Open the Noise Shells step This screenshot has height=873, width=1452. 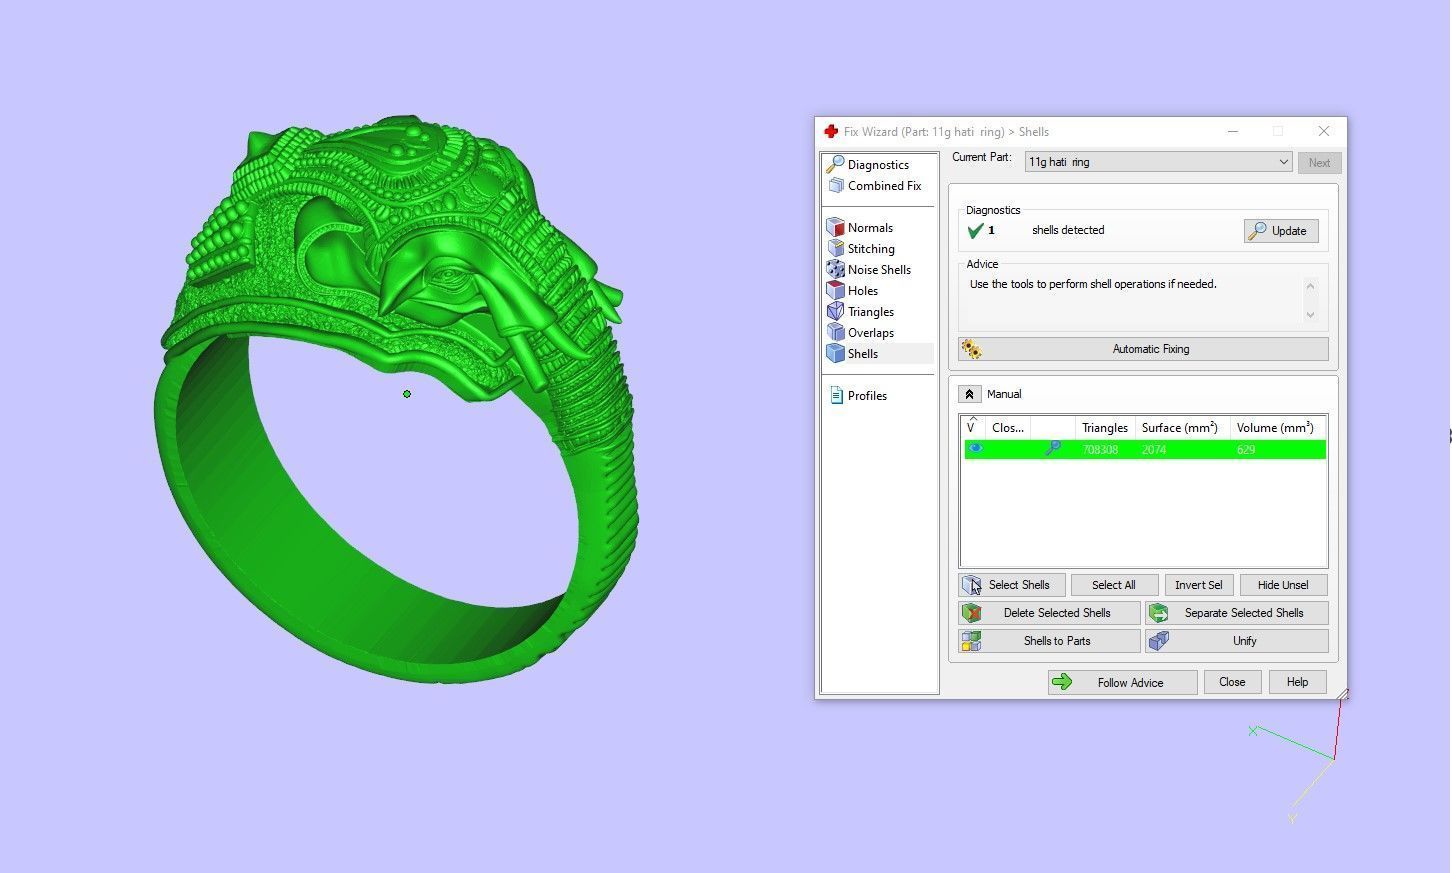[869, 269]
